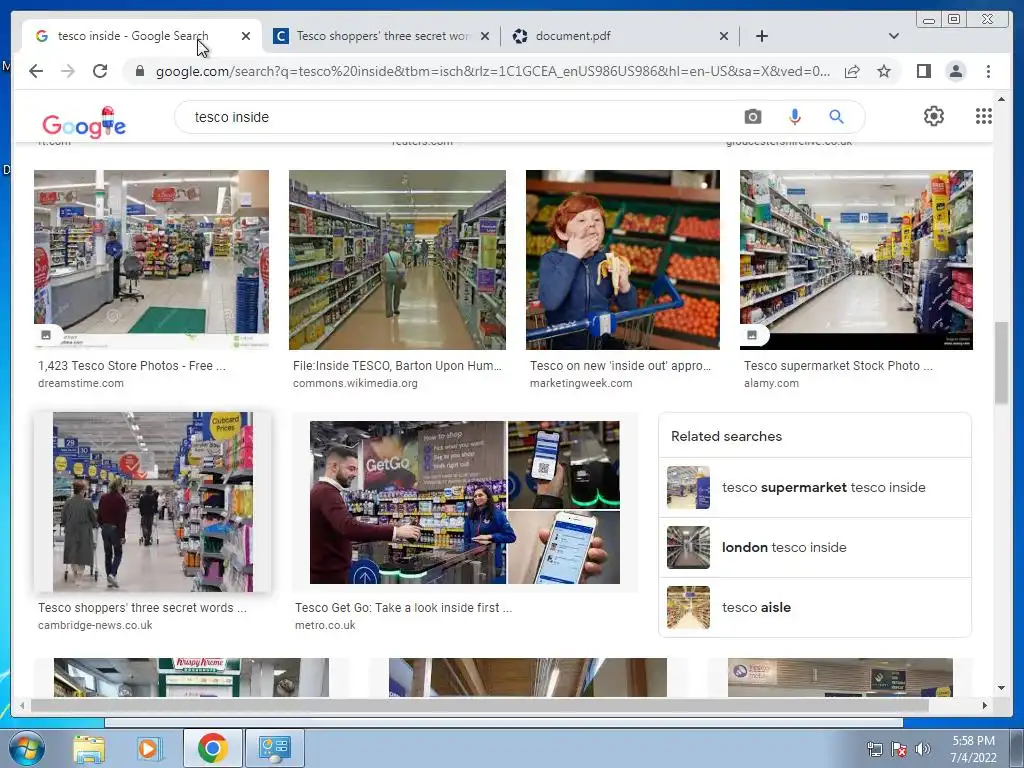The image size is (1024, 768).
Task: Click the commons.wikimedia.org source link
Action: tap(355, 383)
